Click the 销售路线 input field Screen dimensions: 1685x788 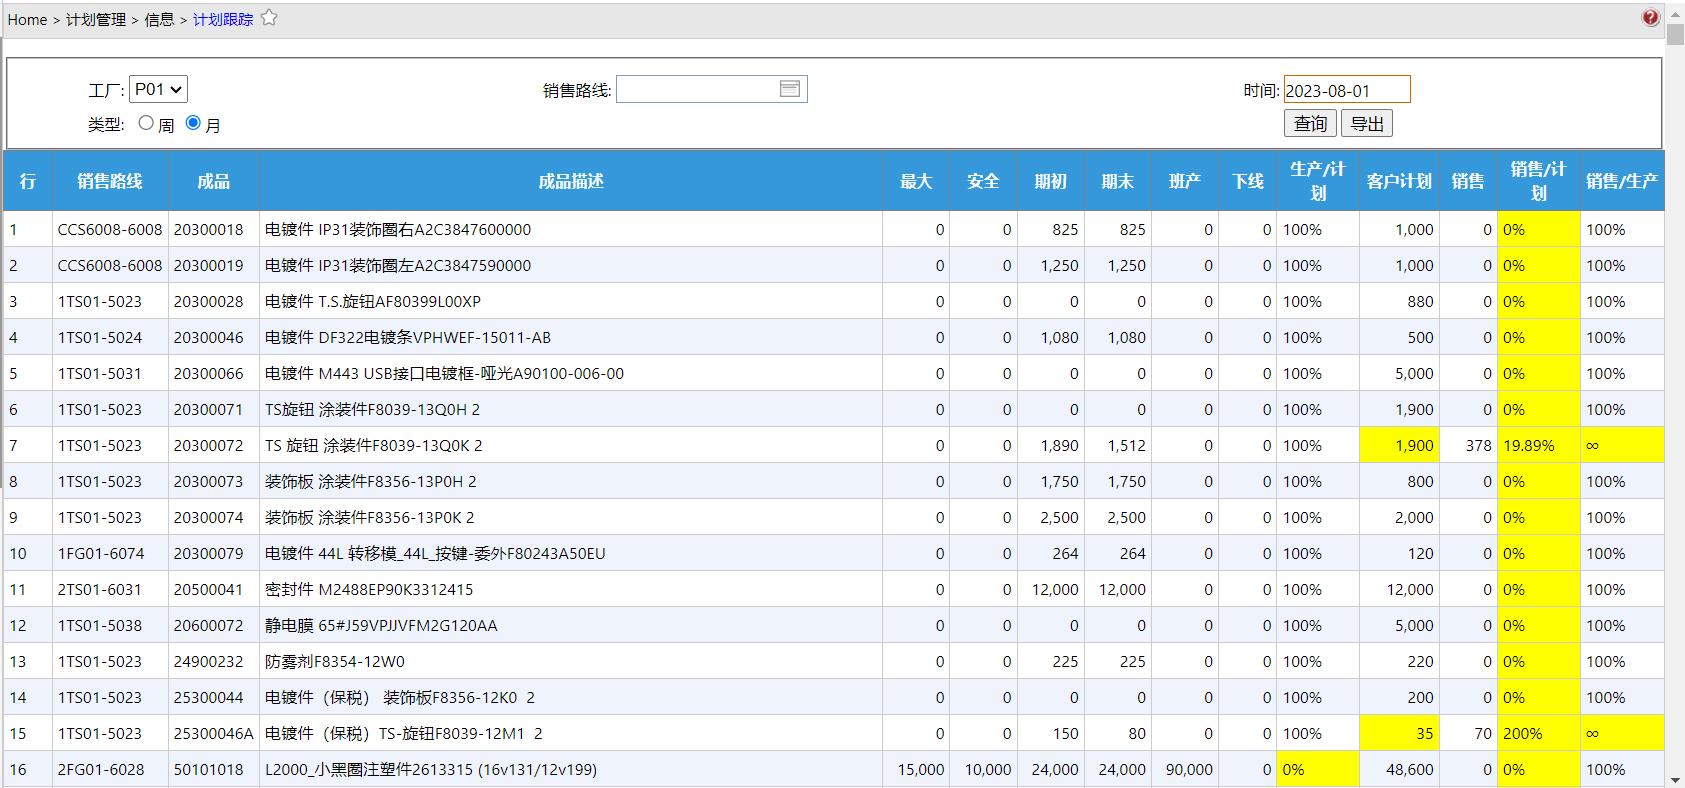point(697,89)
